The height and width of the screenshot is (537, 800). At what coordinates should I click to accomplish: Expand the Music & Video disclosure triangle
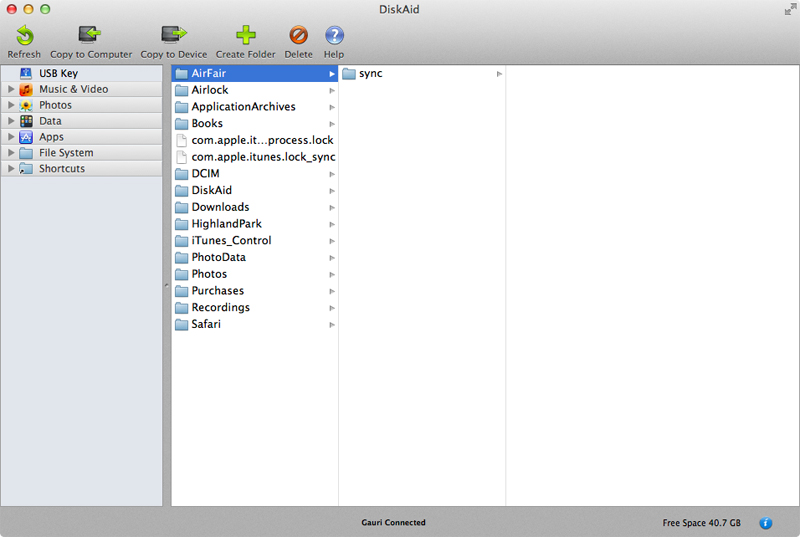(11, 89)
